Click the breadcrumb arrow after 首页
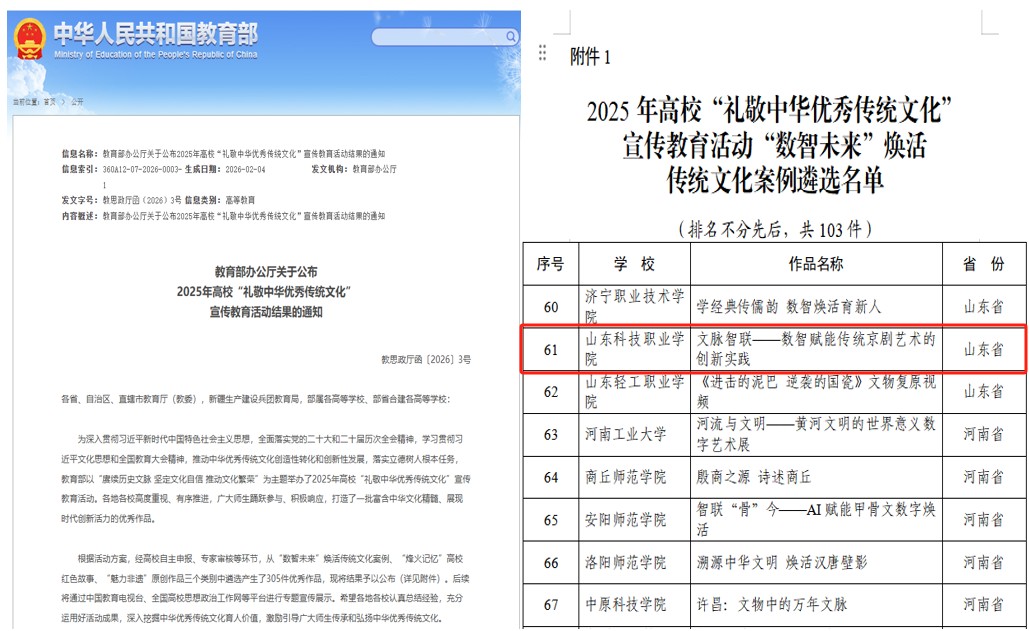Viewport: 1029px width, 631px height. pyautogui.click(x=63, y=102)
